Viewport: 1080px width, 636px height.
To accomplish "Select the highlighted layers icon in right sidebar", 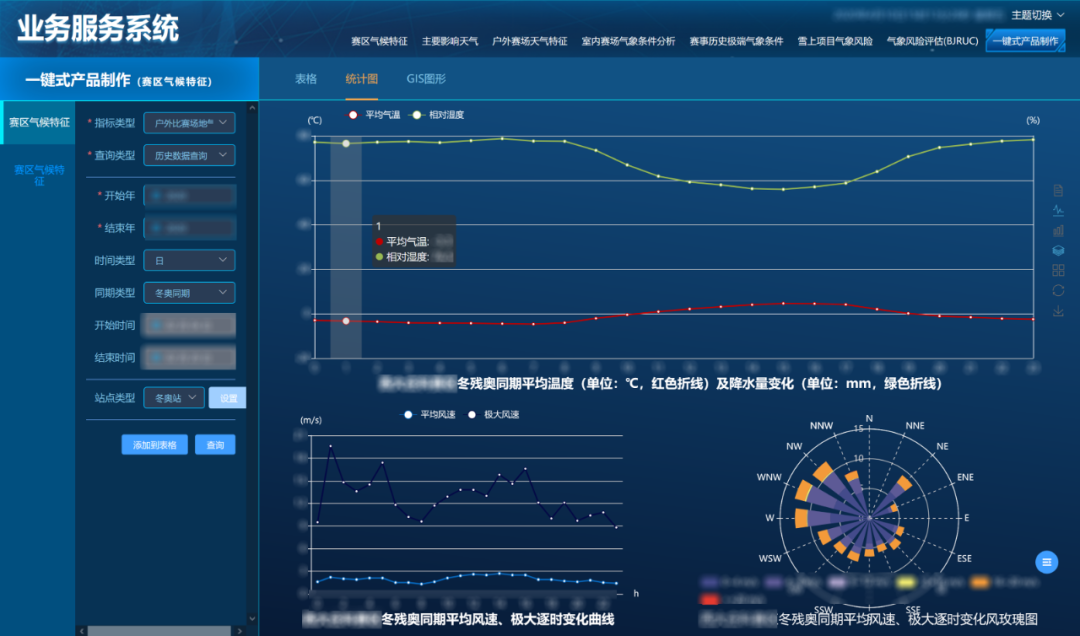I will coord(1058,251).
